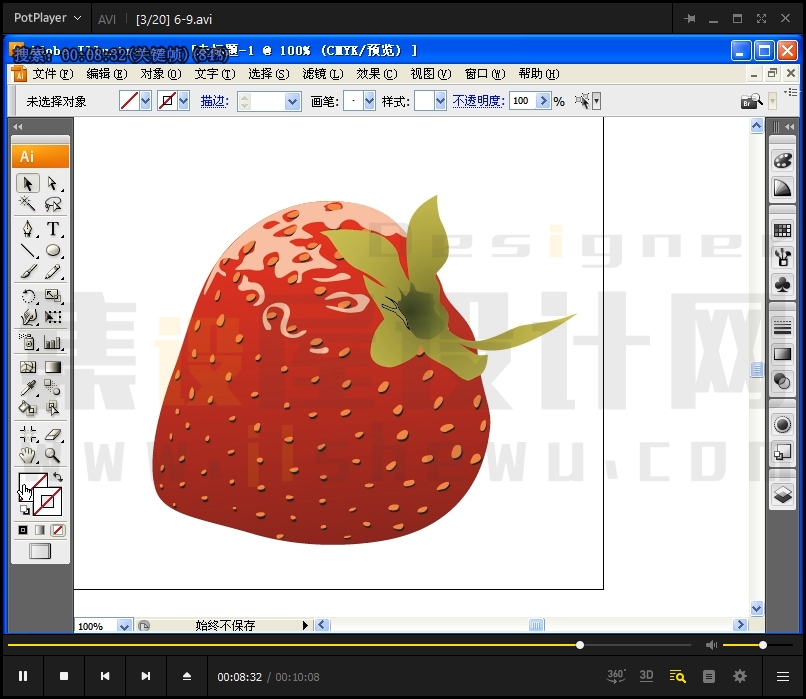This screenshot has height=699, width=806.
Task: Open the Layers panel
Action: 782,495
